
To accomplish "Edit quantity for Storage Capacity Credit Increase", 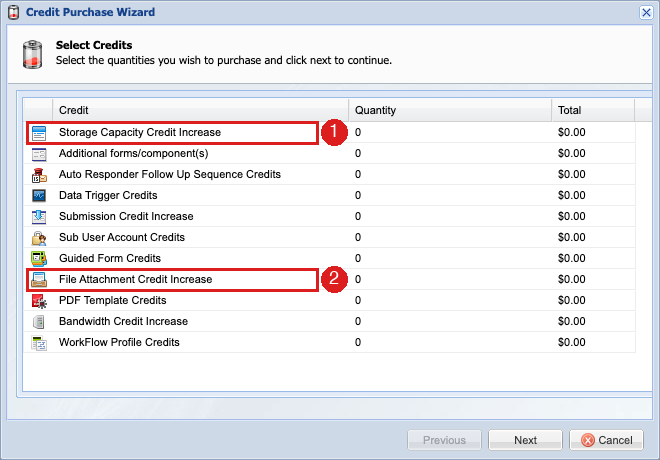I will click(x=450, y=133).
